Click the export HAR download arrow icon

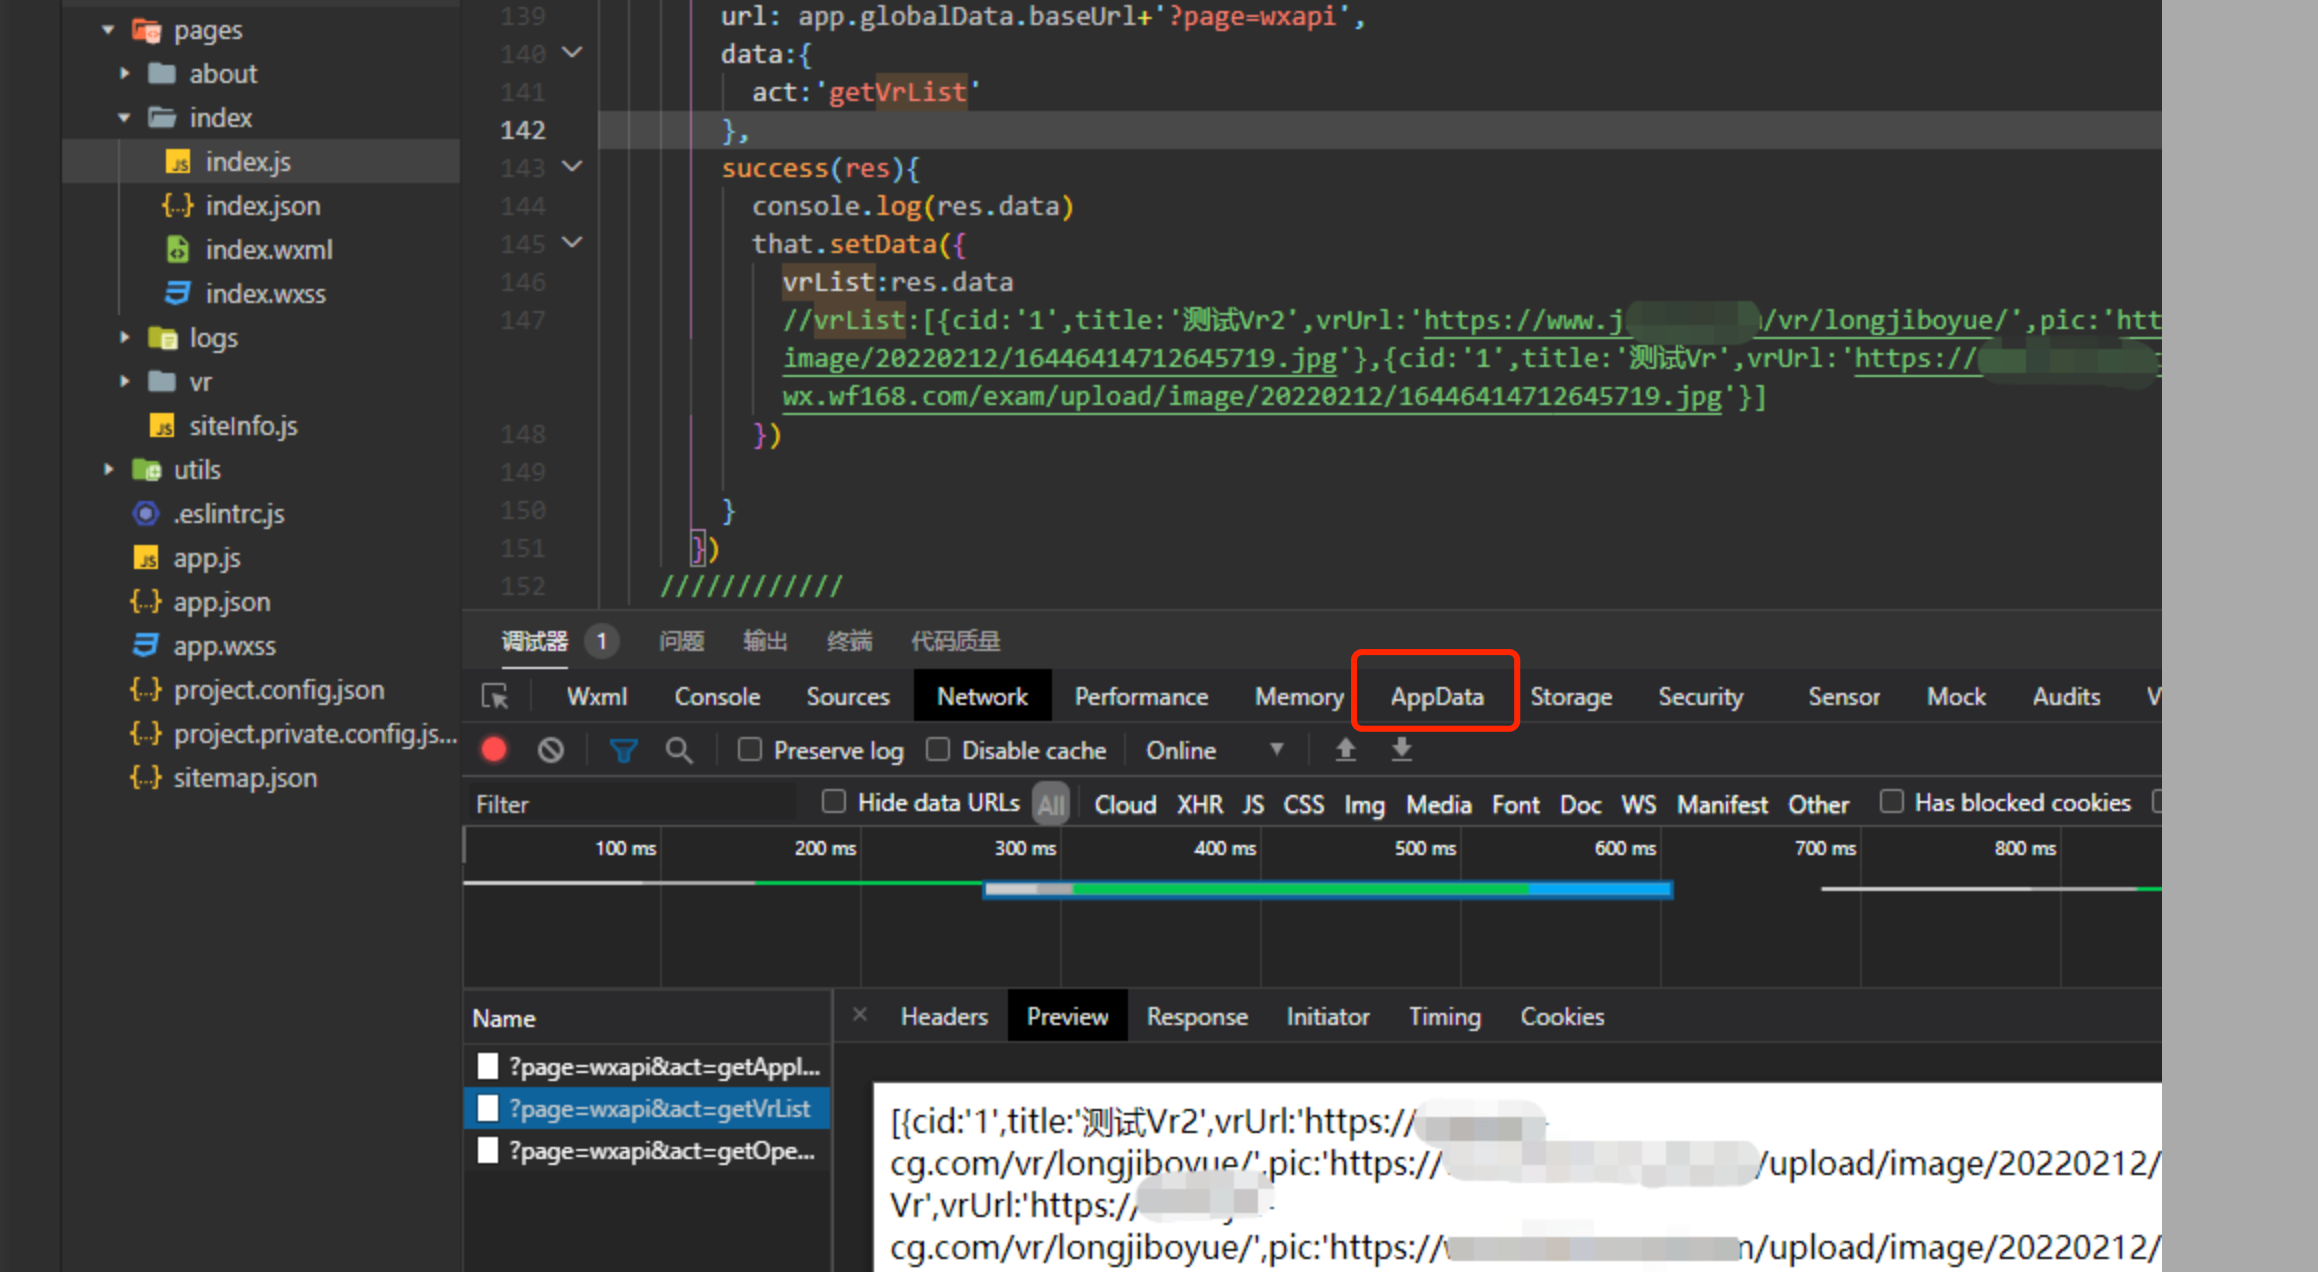[x=1402, y=749]
